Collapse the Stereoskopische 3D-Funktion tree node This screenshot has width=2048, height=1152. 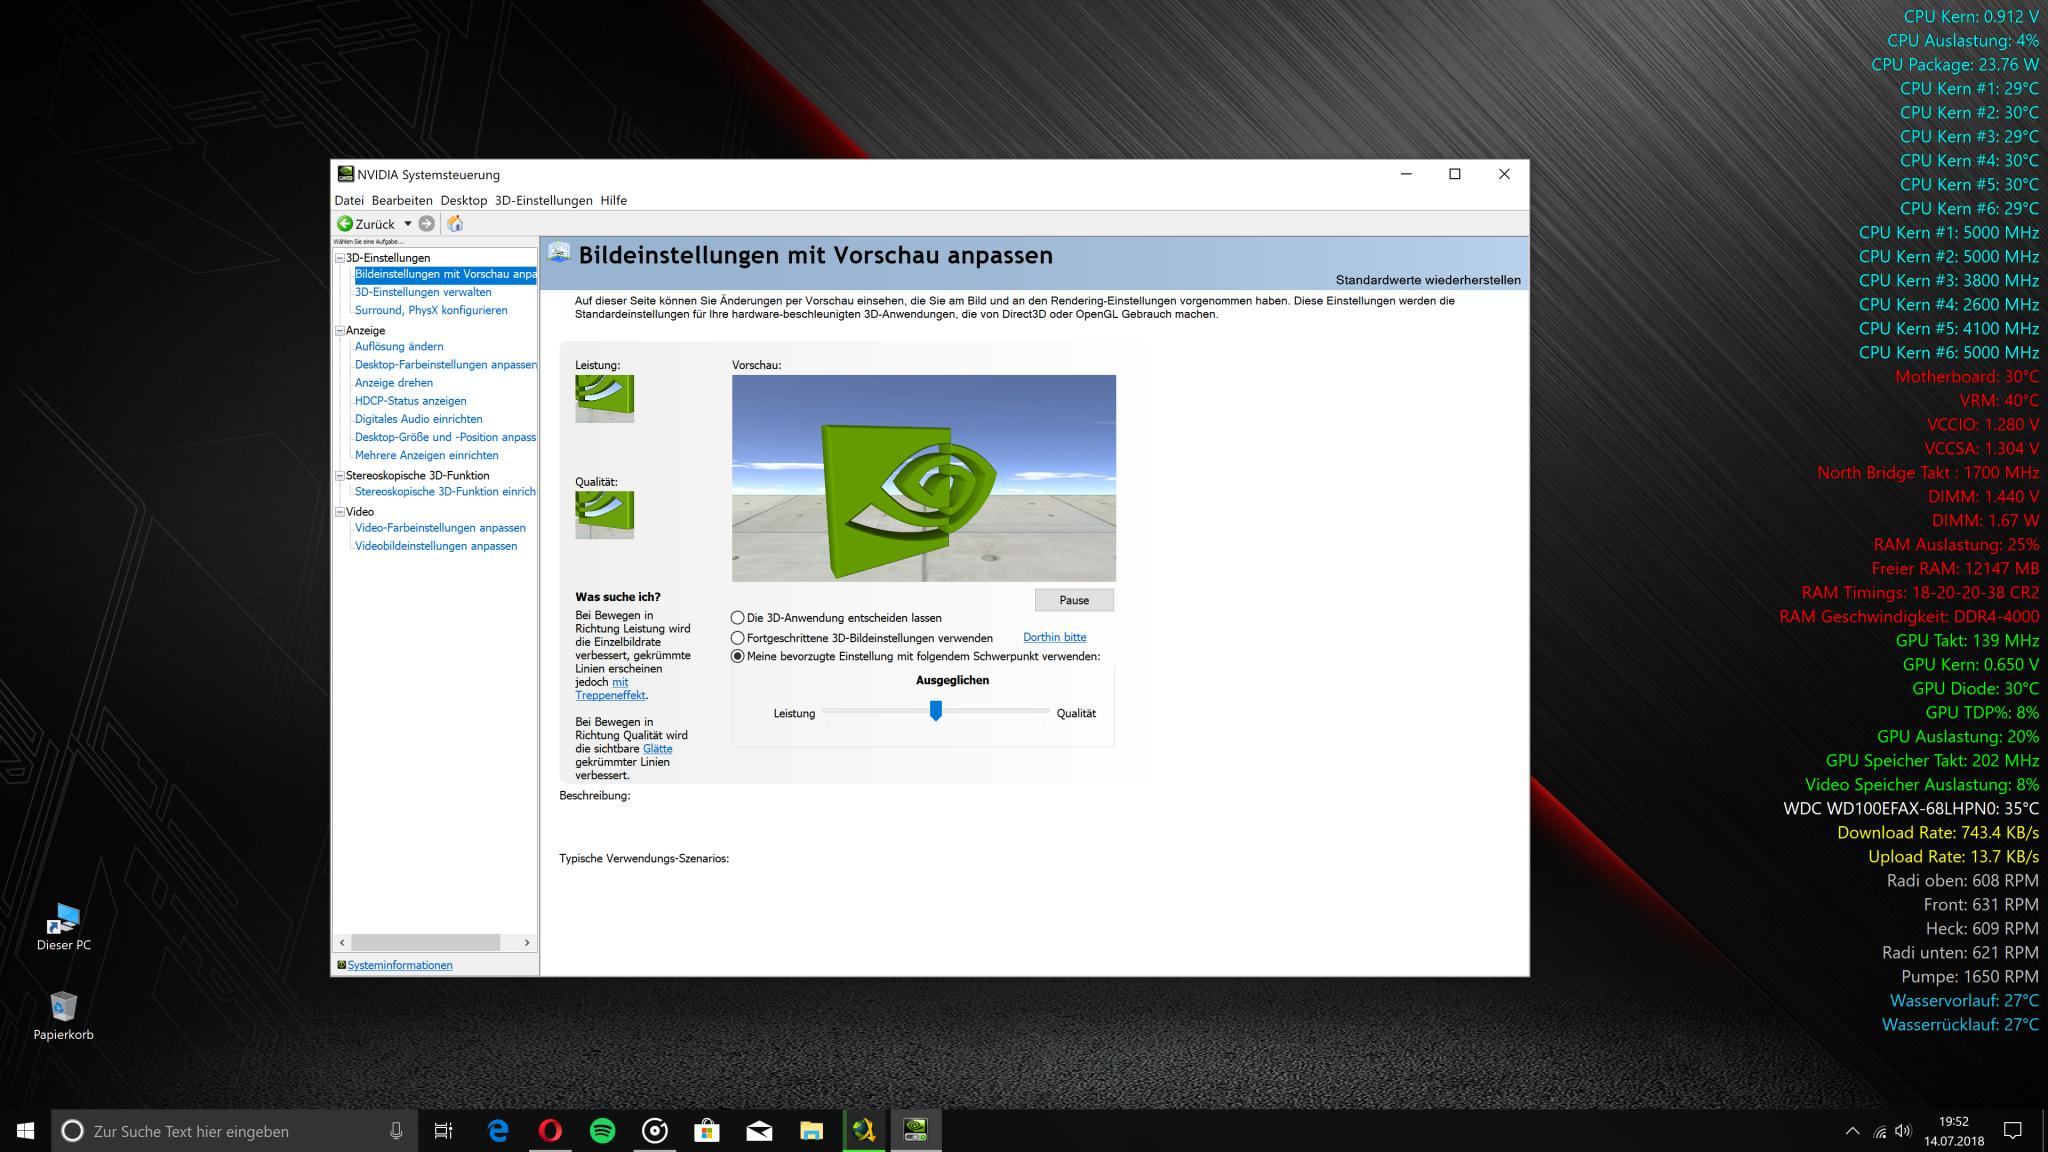pos(340,475)
